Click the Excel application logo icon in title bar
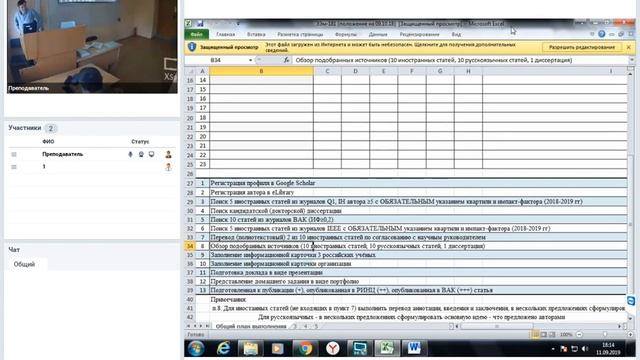 pos(189,24)
